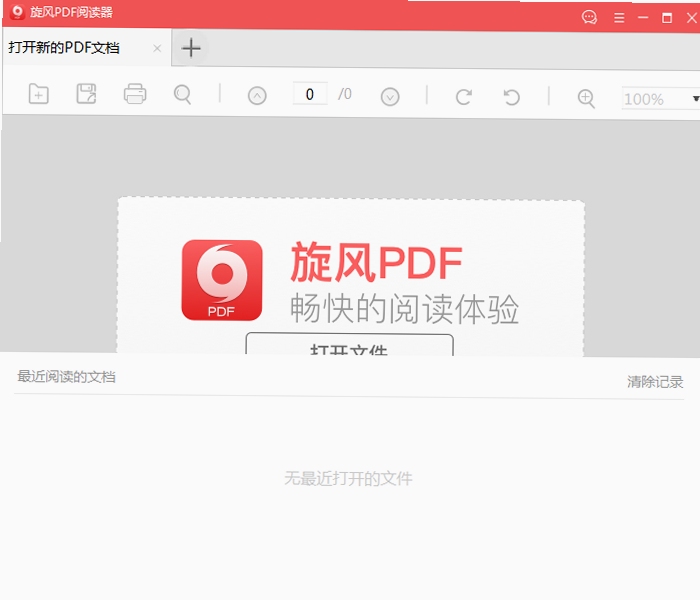Open search with magnifier icon

coord(183,95)
